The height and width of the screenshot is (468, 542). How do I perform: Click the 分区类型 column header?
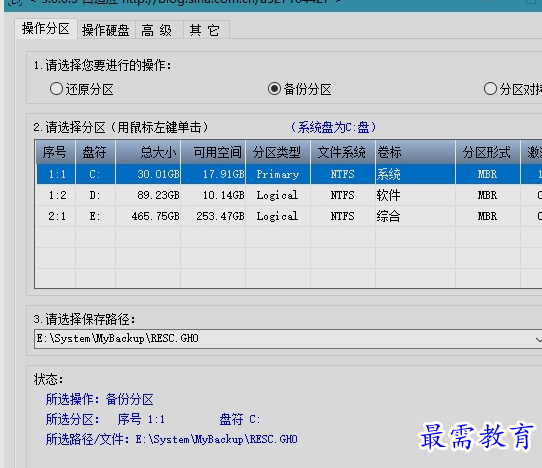click(278, 152)
